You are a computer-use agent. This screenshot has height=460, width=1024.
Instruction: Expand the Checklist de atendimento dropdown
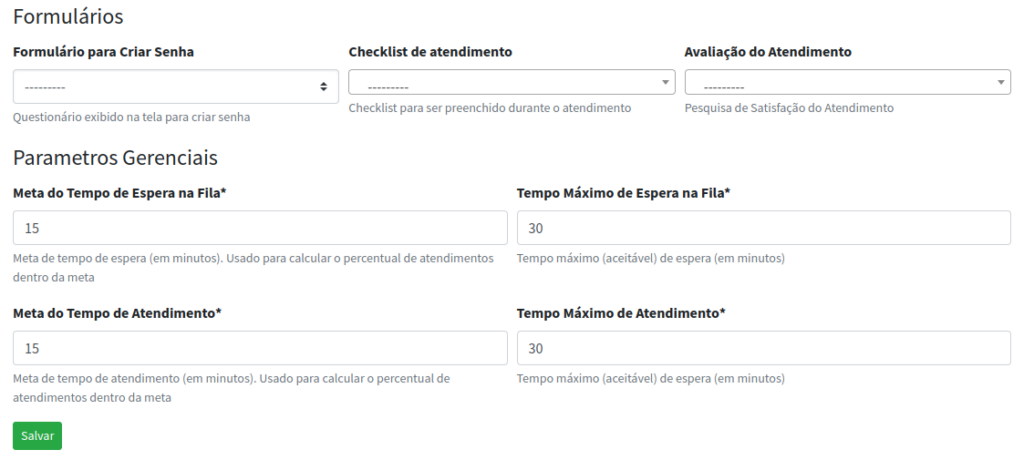point(511,82)
